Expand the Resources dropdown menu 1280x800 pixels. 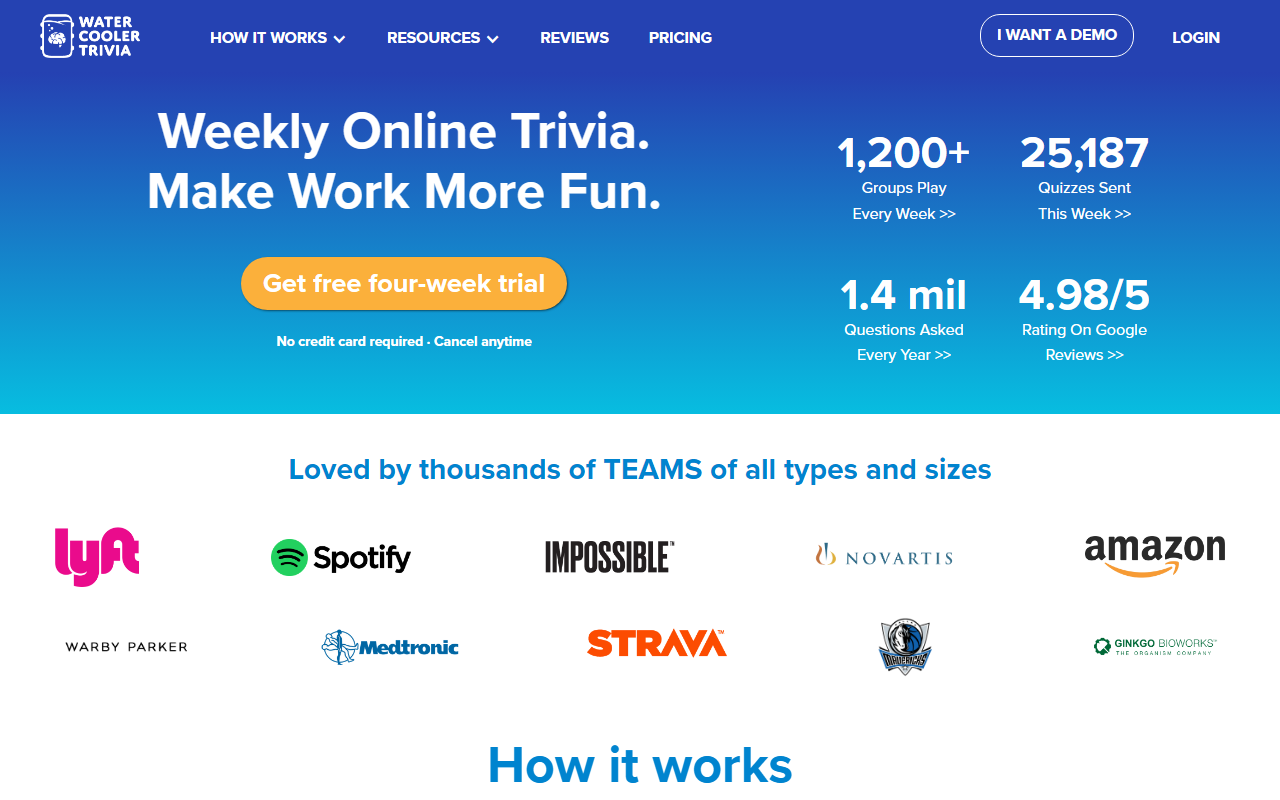pyautogui.click(x=443, y=38)
